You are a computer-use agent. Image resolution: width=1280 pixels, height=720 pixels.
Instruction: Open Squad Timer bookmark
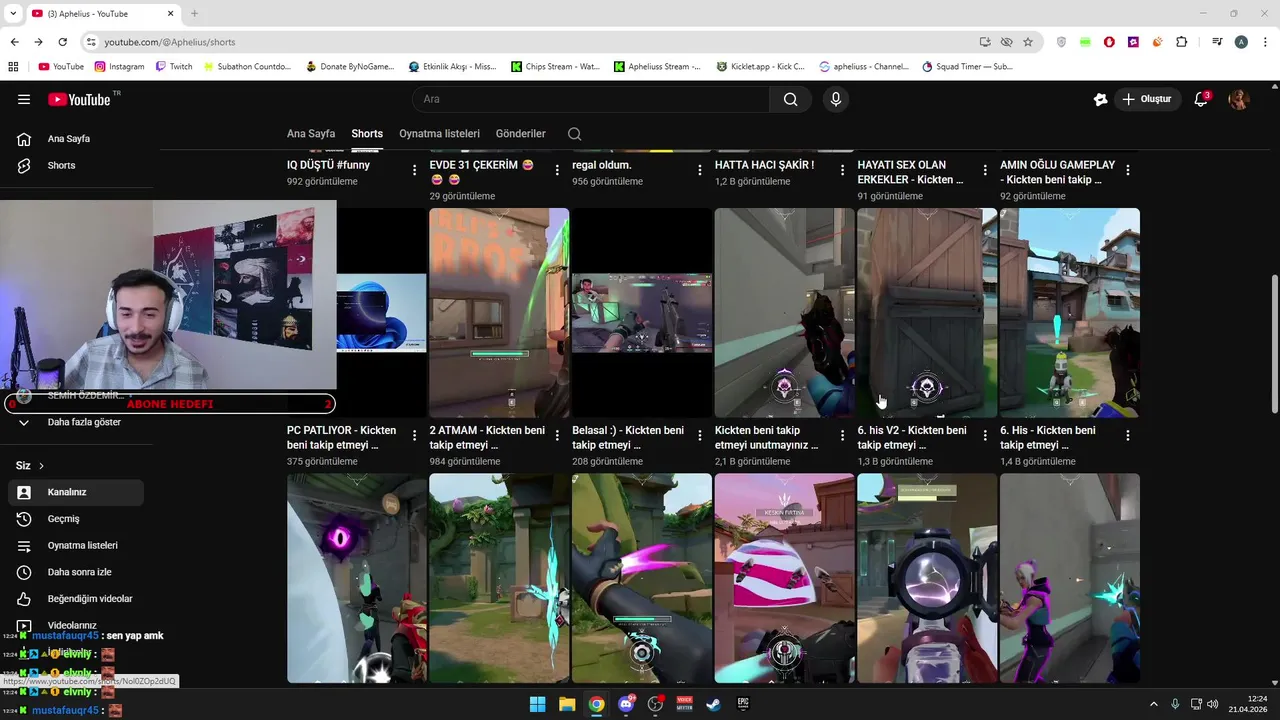point(967,67)
